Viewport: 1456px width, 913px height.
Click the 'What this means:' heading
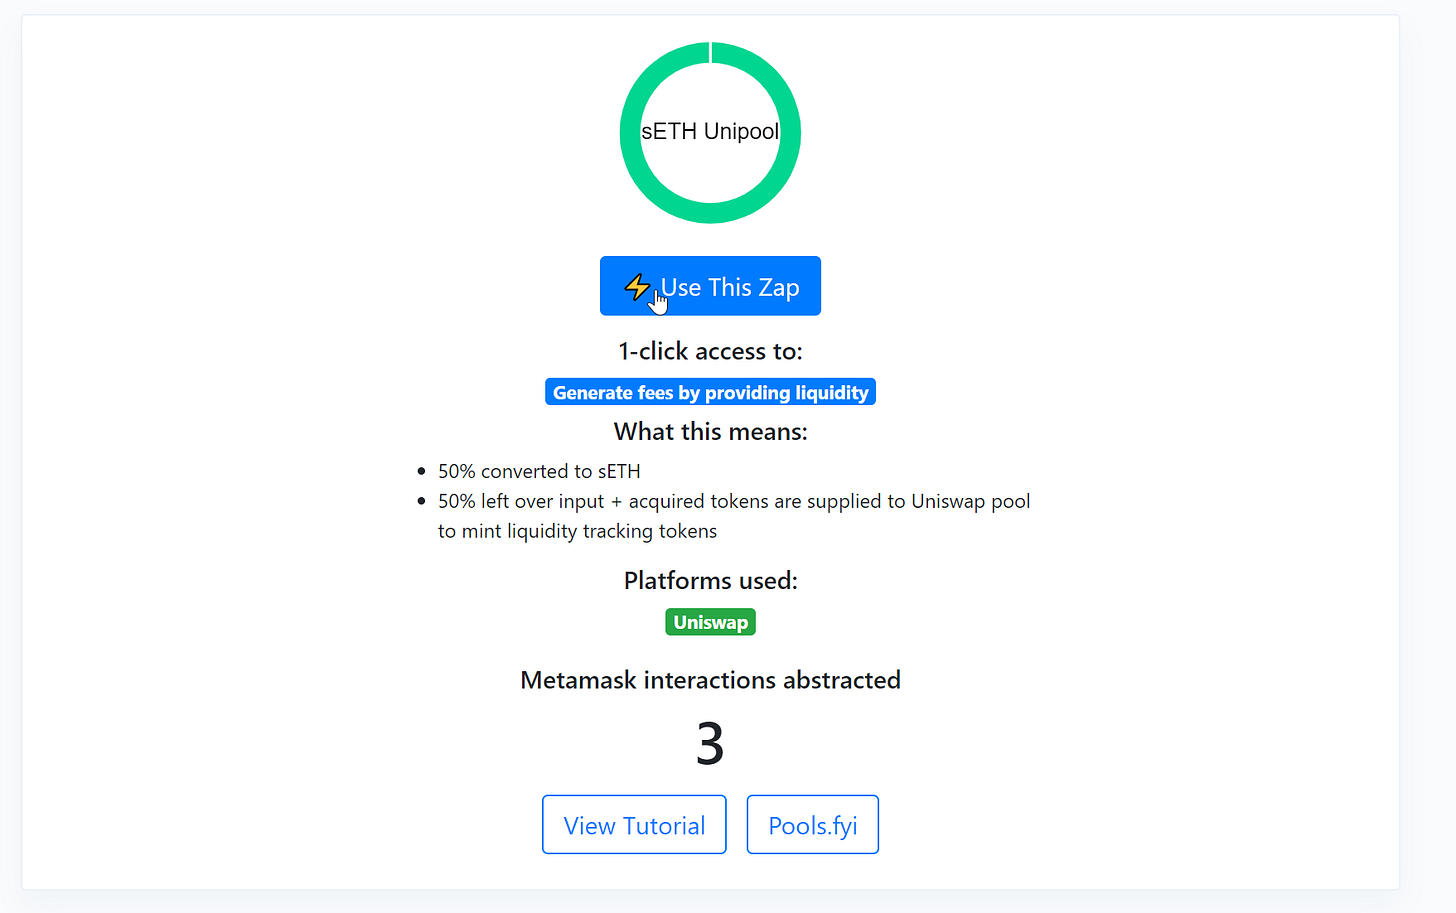click(x=710, y=431)
